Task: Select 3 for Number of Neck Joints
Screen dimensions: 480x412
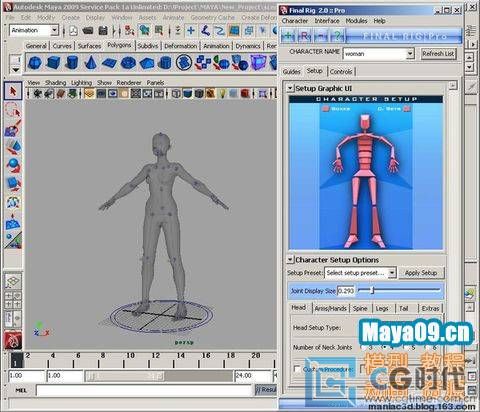Action: 364,347
